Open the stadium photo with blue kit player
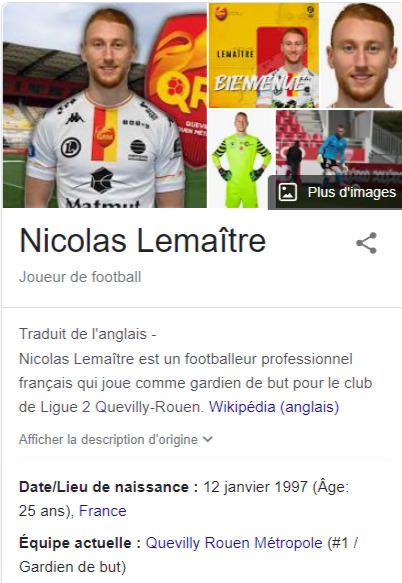 click(339, 143)
